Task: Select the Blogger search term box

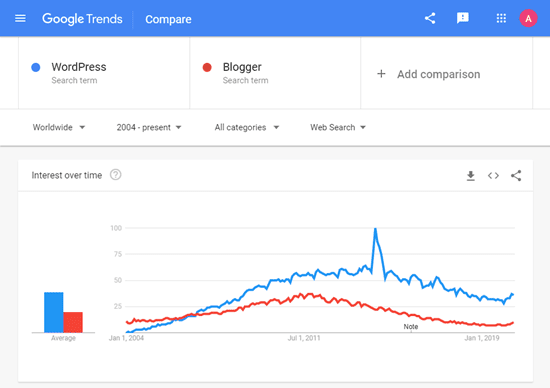Action: click(x=275, y=73)
